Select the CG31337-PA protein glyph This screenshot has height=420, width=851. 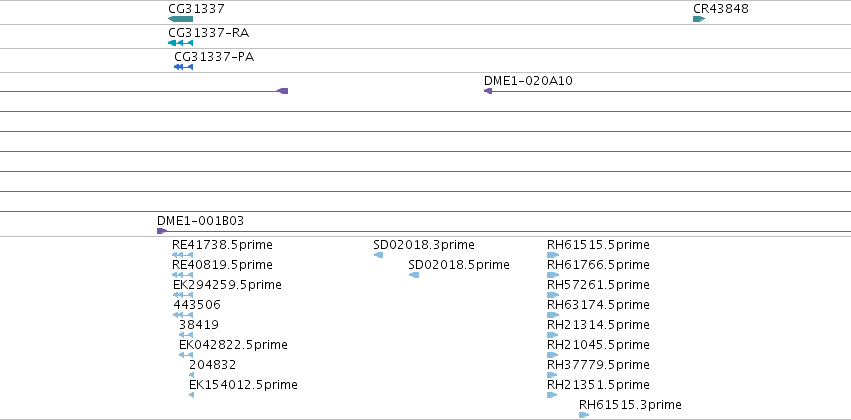point(183,67)
